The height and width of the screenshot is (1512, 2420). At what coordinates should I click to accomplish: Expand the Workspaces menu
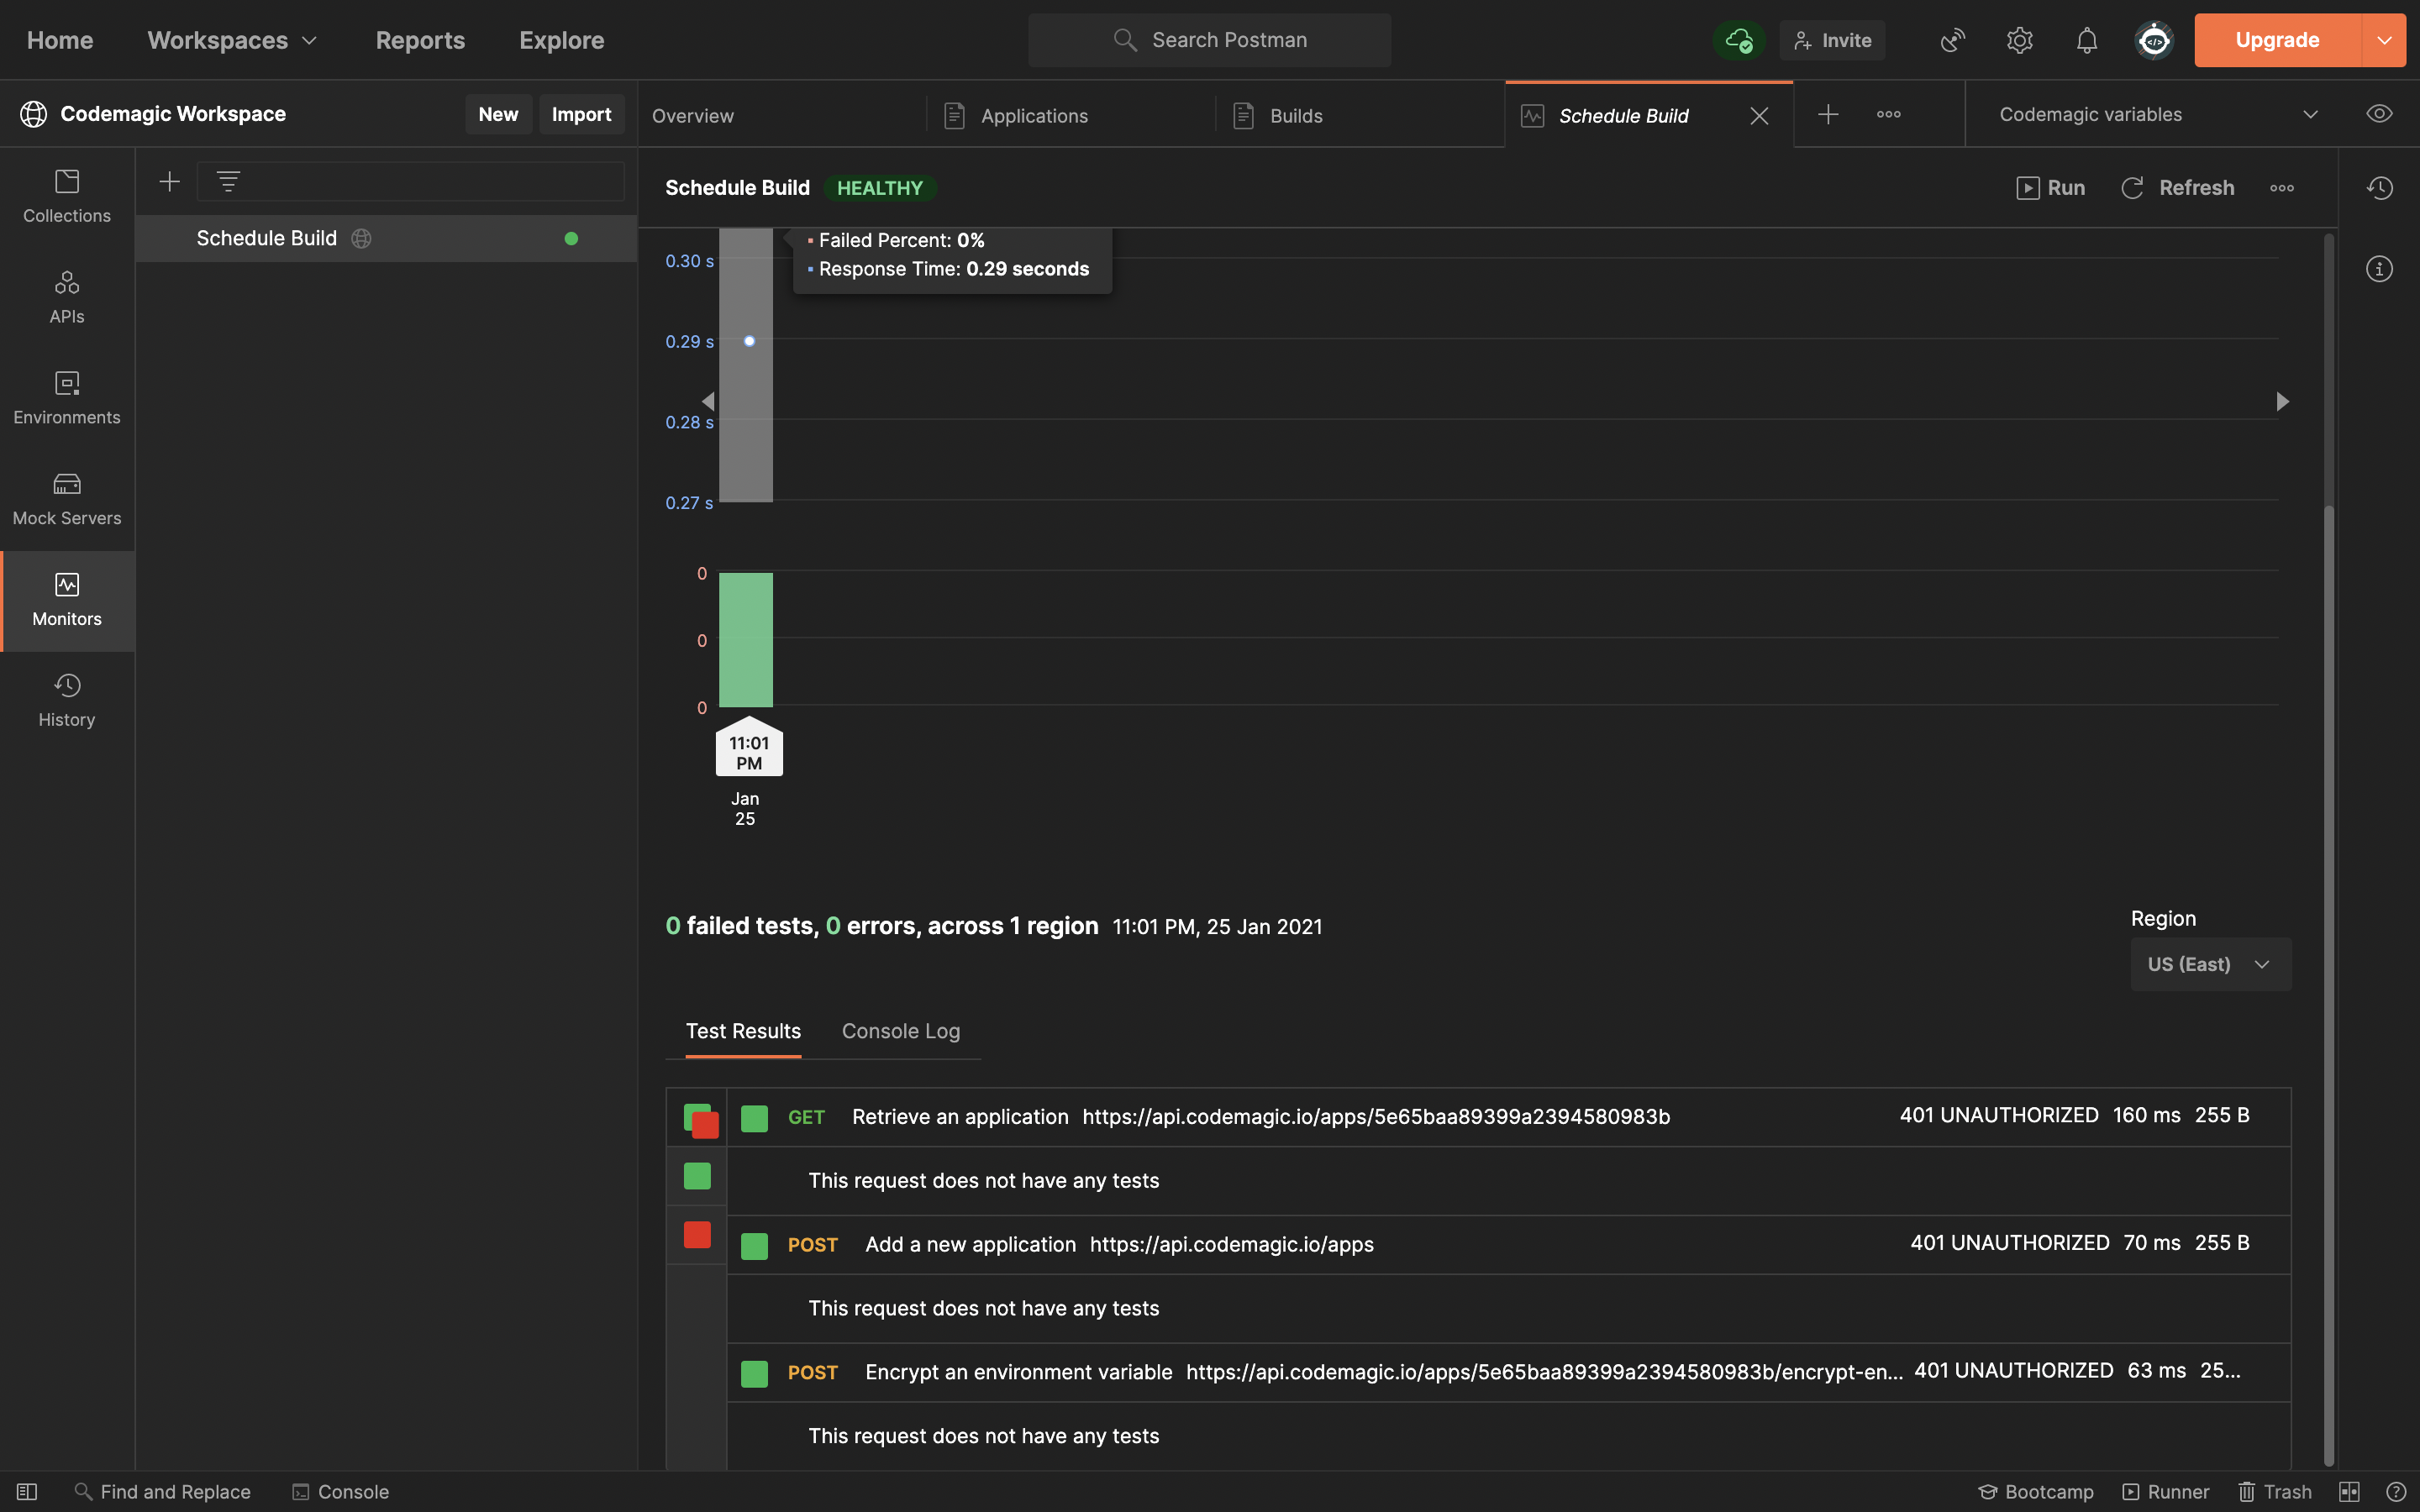232,40
